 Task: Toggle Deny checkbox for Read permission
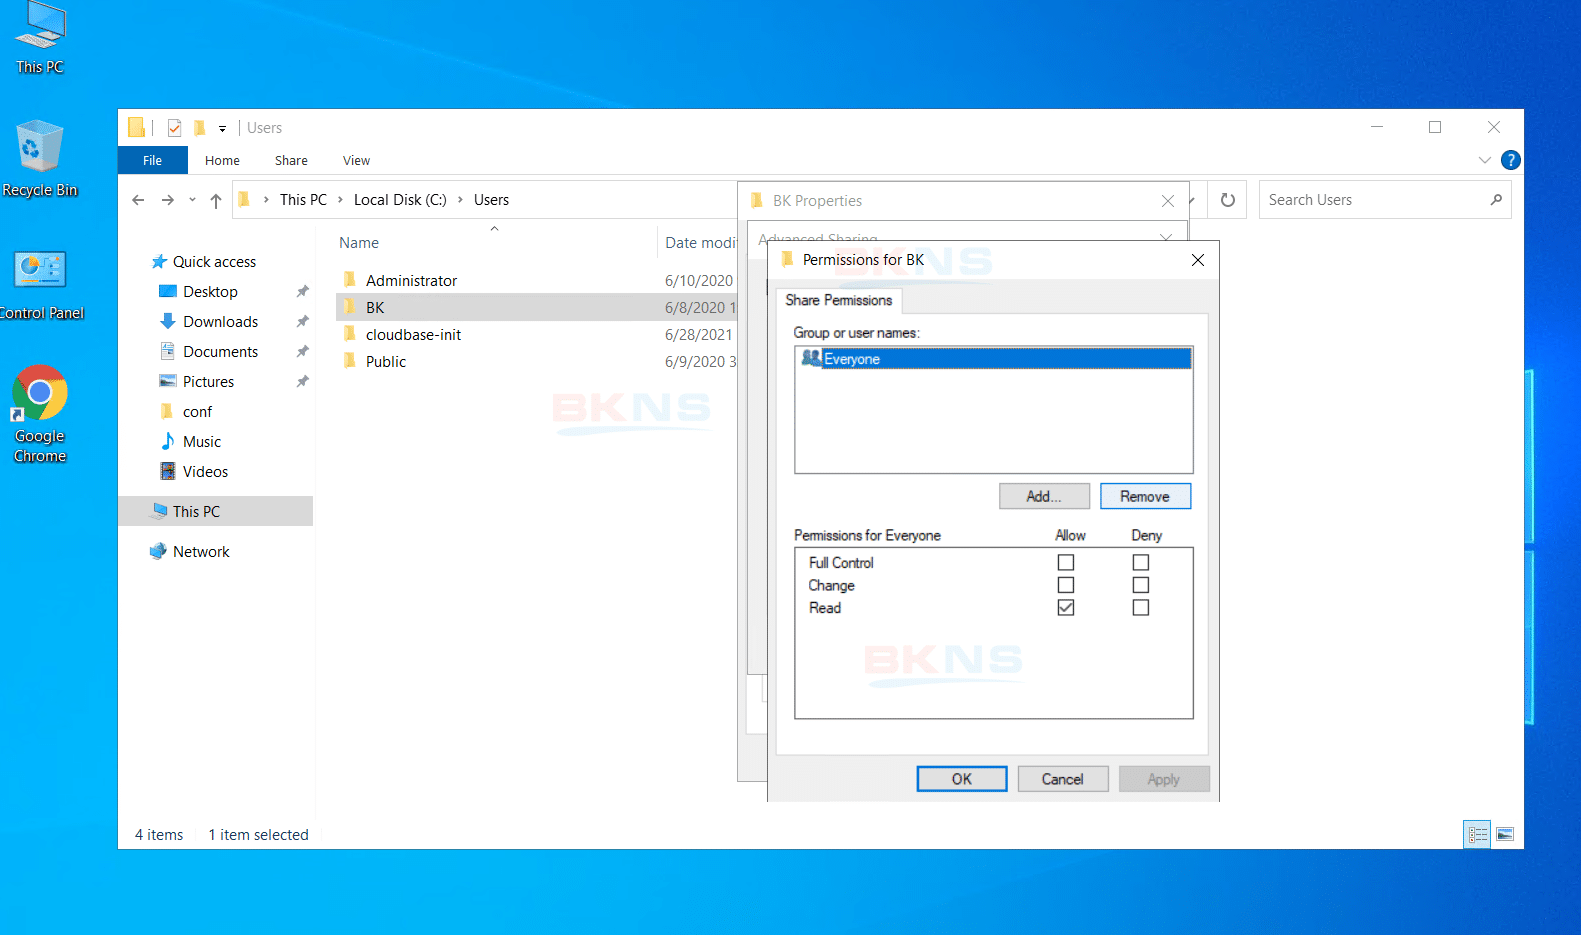point(1141,608)
